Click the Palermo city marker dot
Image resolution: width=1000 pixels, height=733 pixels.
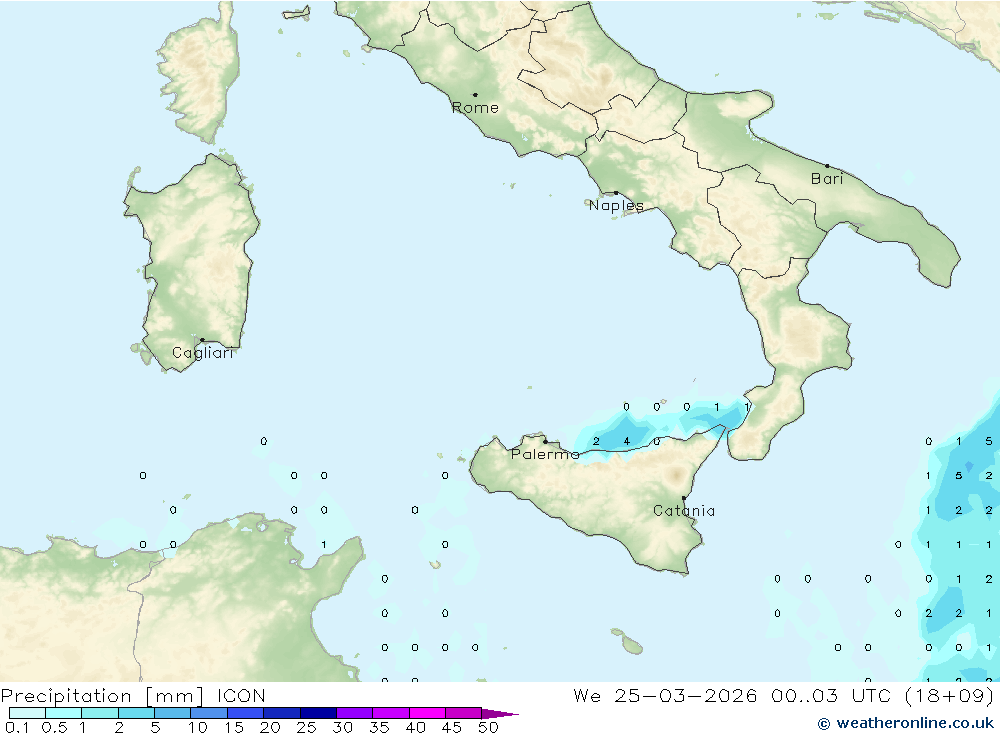point(545,441)
